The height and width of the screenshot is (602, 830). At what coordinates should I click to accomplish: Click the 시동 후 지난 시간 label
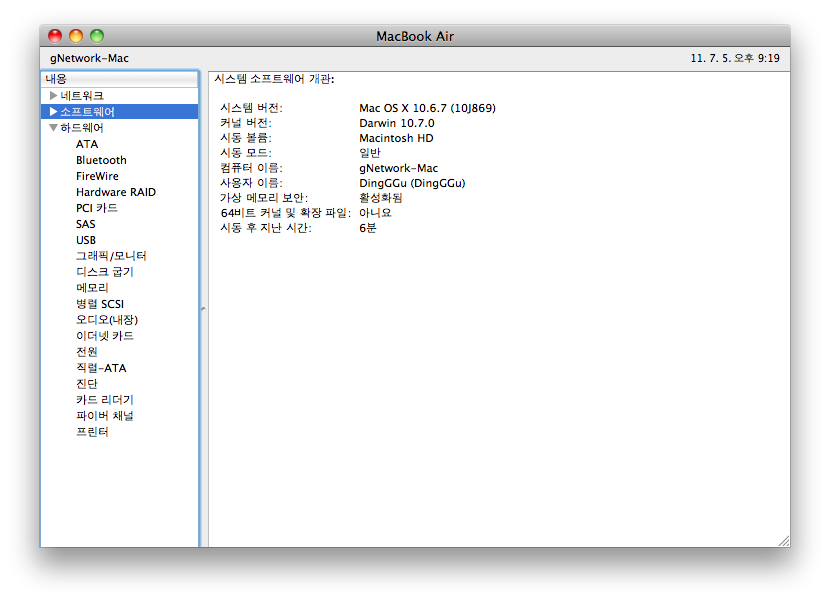266,228
